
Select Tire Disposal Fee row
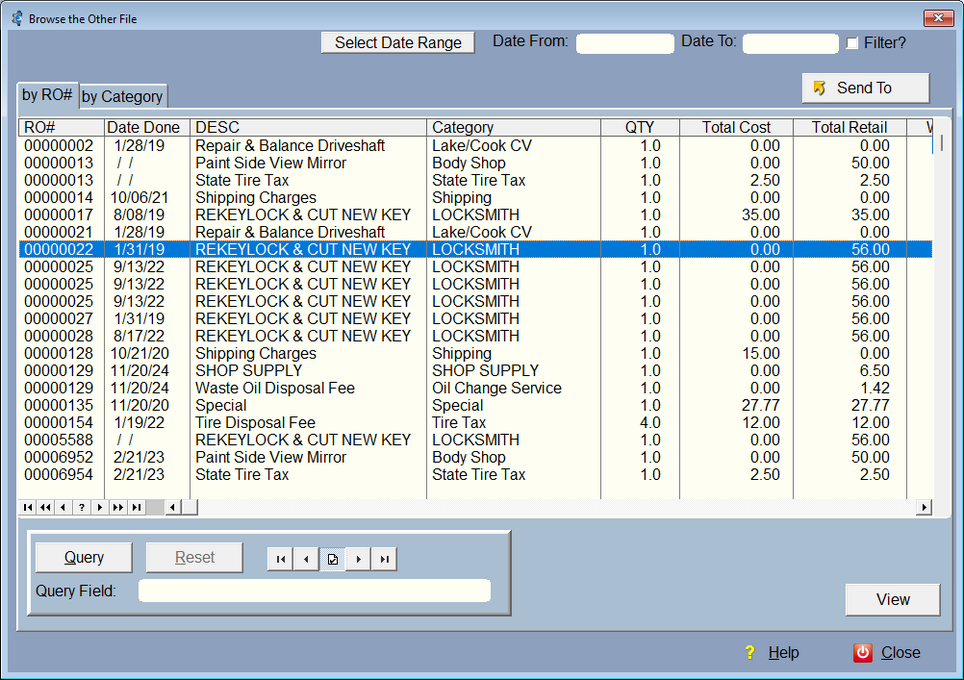(x=476, y=422)
